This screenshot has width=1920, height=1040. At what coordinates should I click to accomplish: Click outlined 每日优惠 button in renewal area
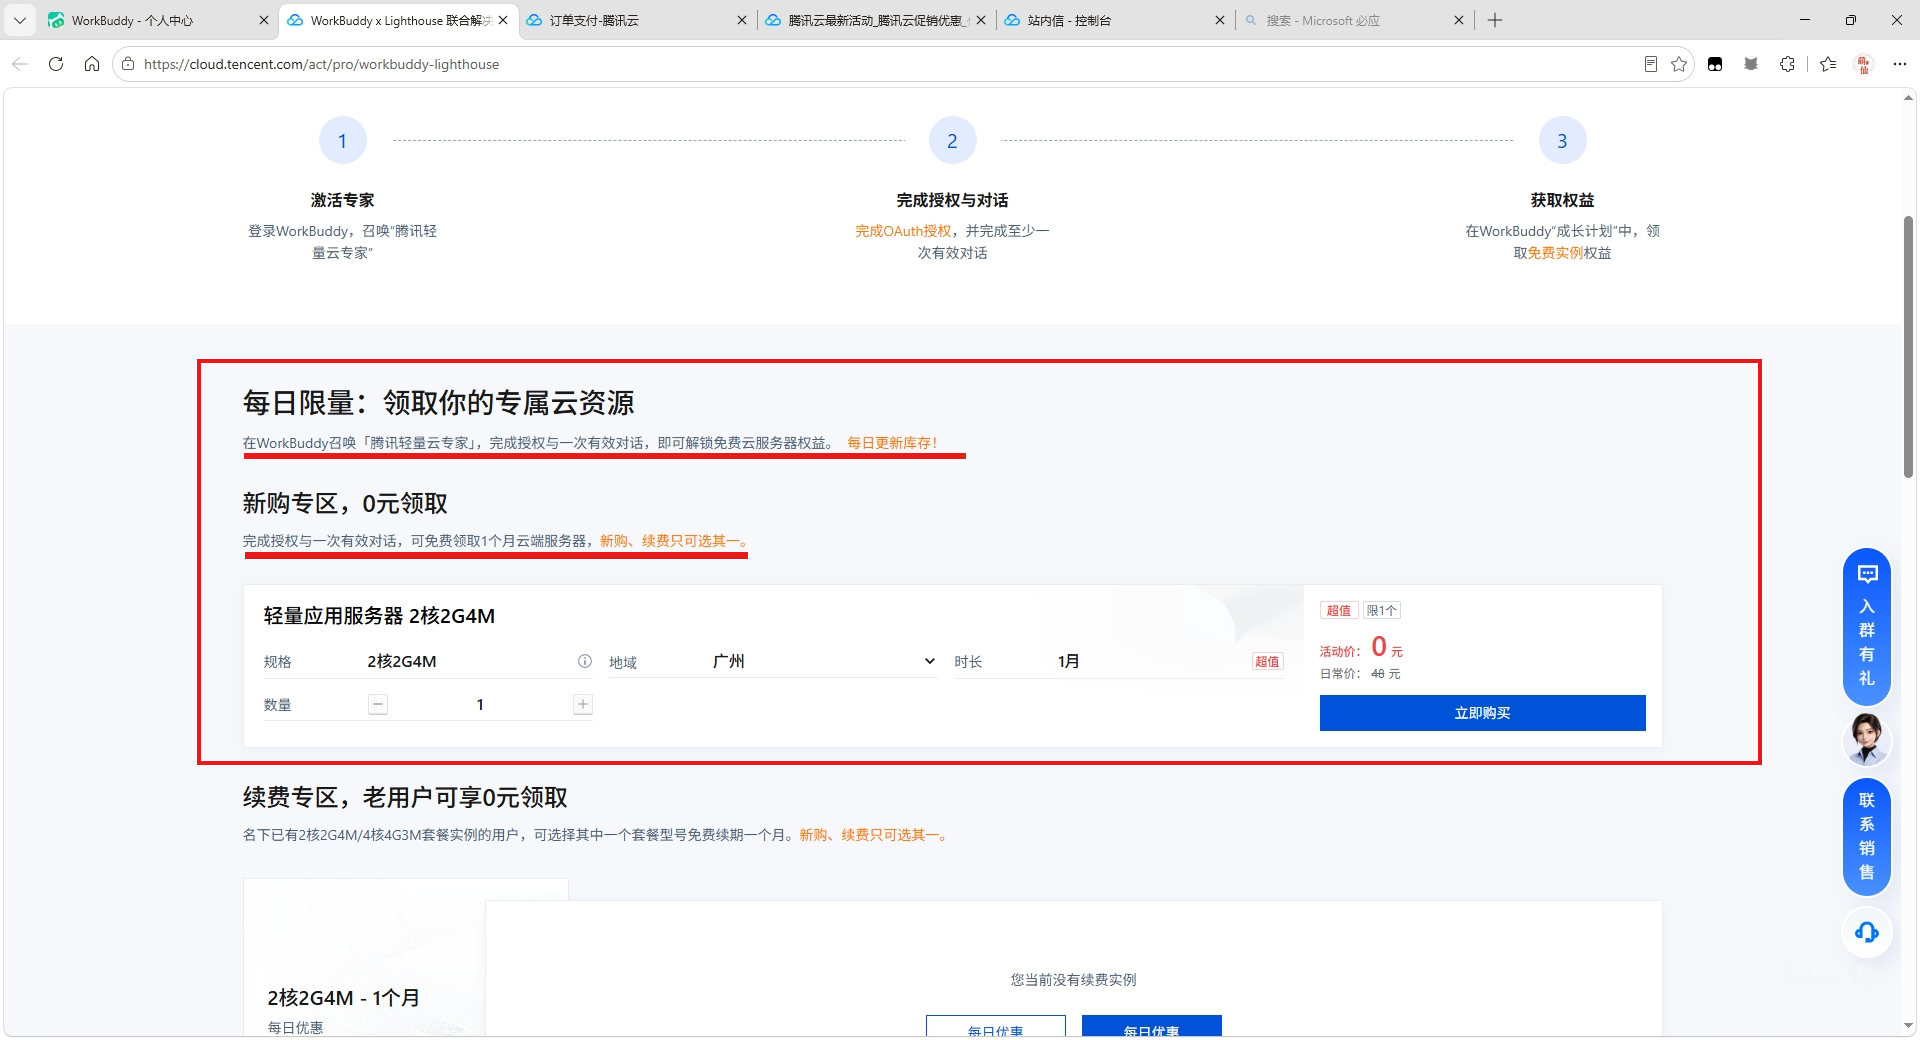click(x=995, y=1028)
